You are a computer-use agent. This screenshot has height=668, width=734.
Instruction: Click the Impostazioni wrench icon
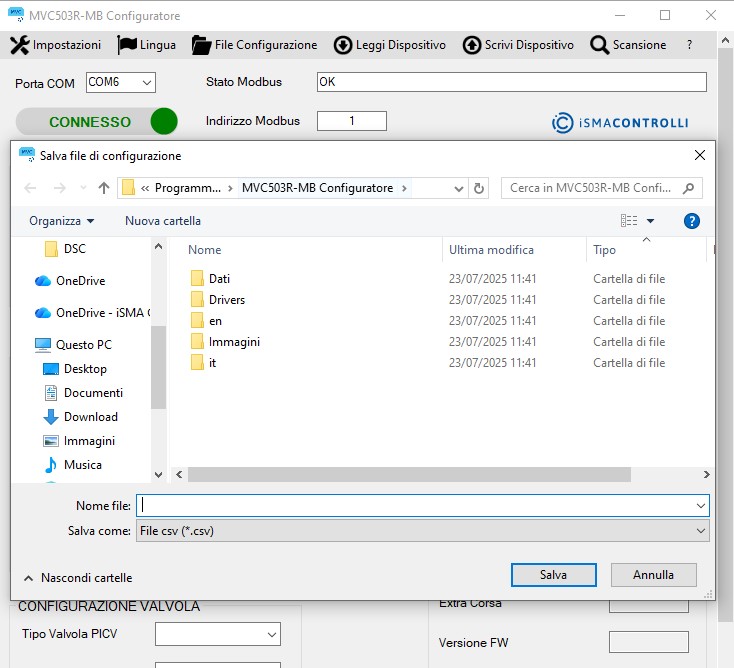(x=20, y=45)
